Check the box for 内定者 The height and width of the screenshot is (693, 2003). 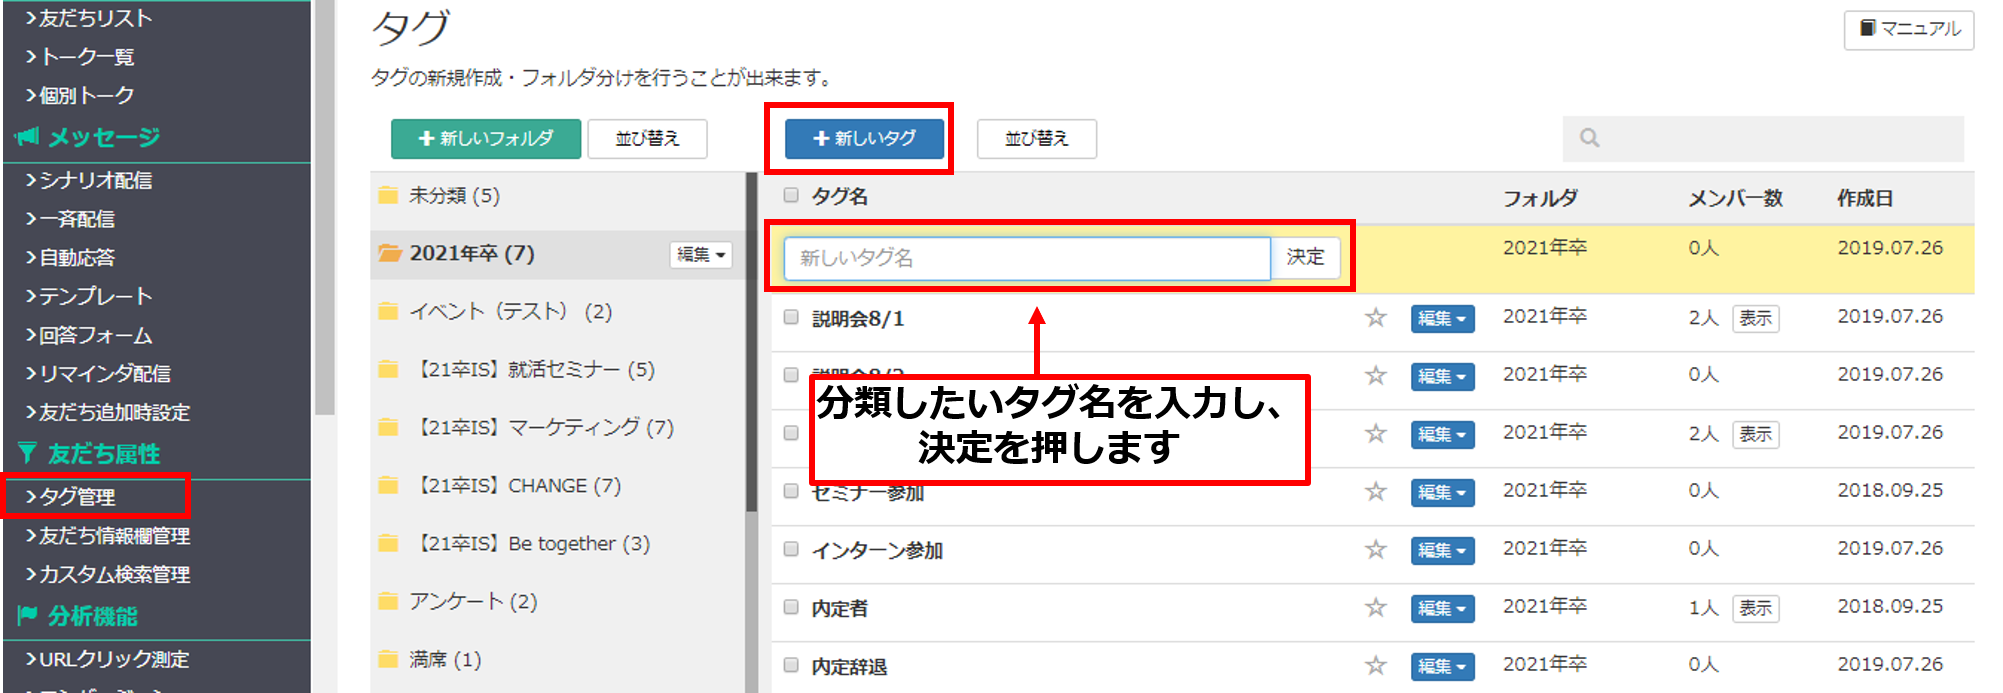click(791, 607)
